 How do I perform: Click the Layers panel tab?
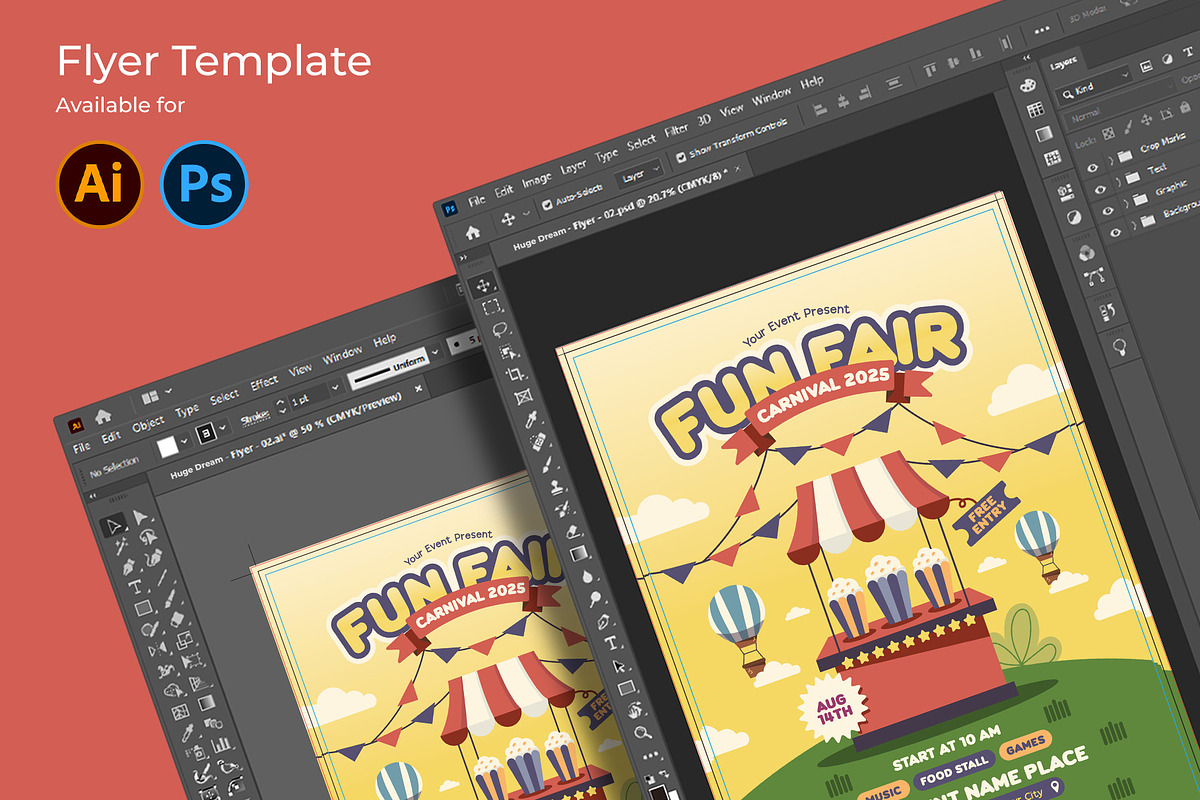pyautogui.click(x=1063, y=63)
